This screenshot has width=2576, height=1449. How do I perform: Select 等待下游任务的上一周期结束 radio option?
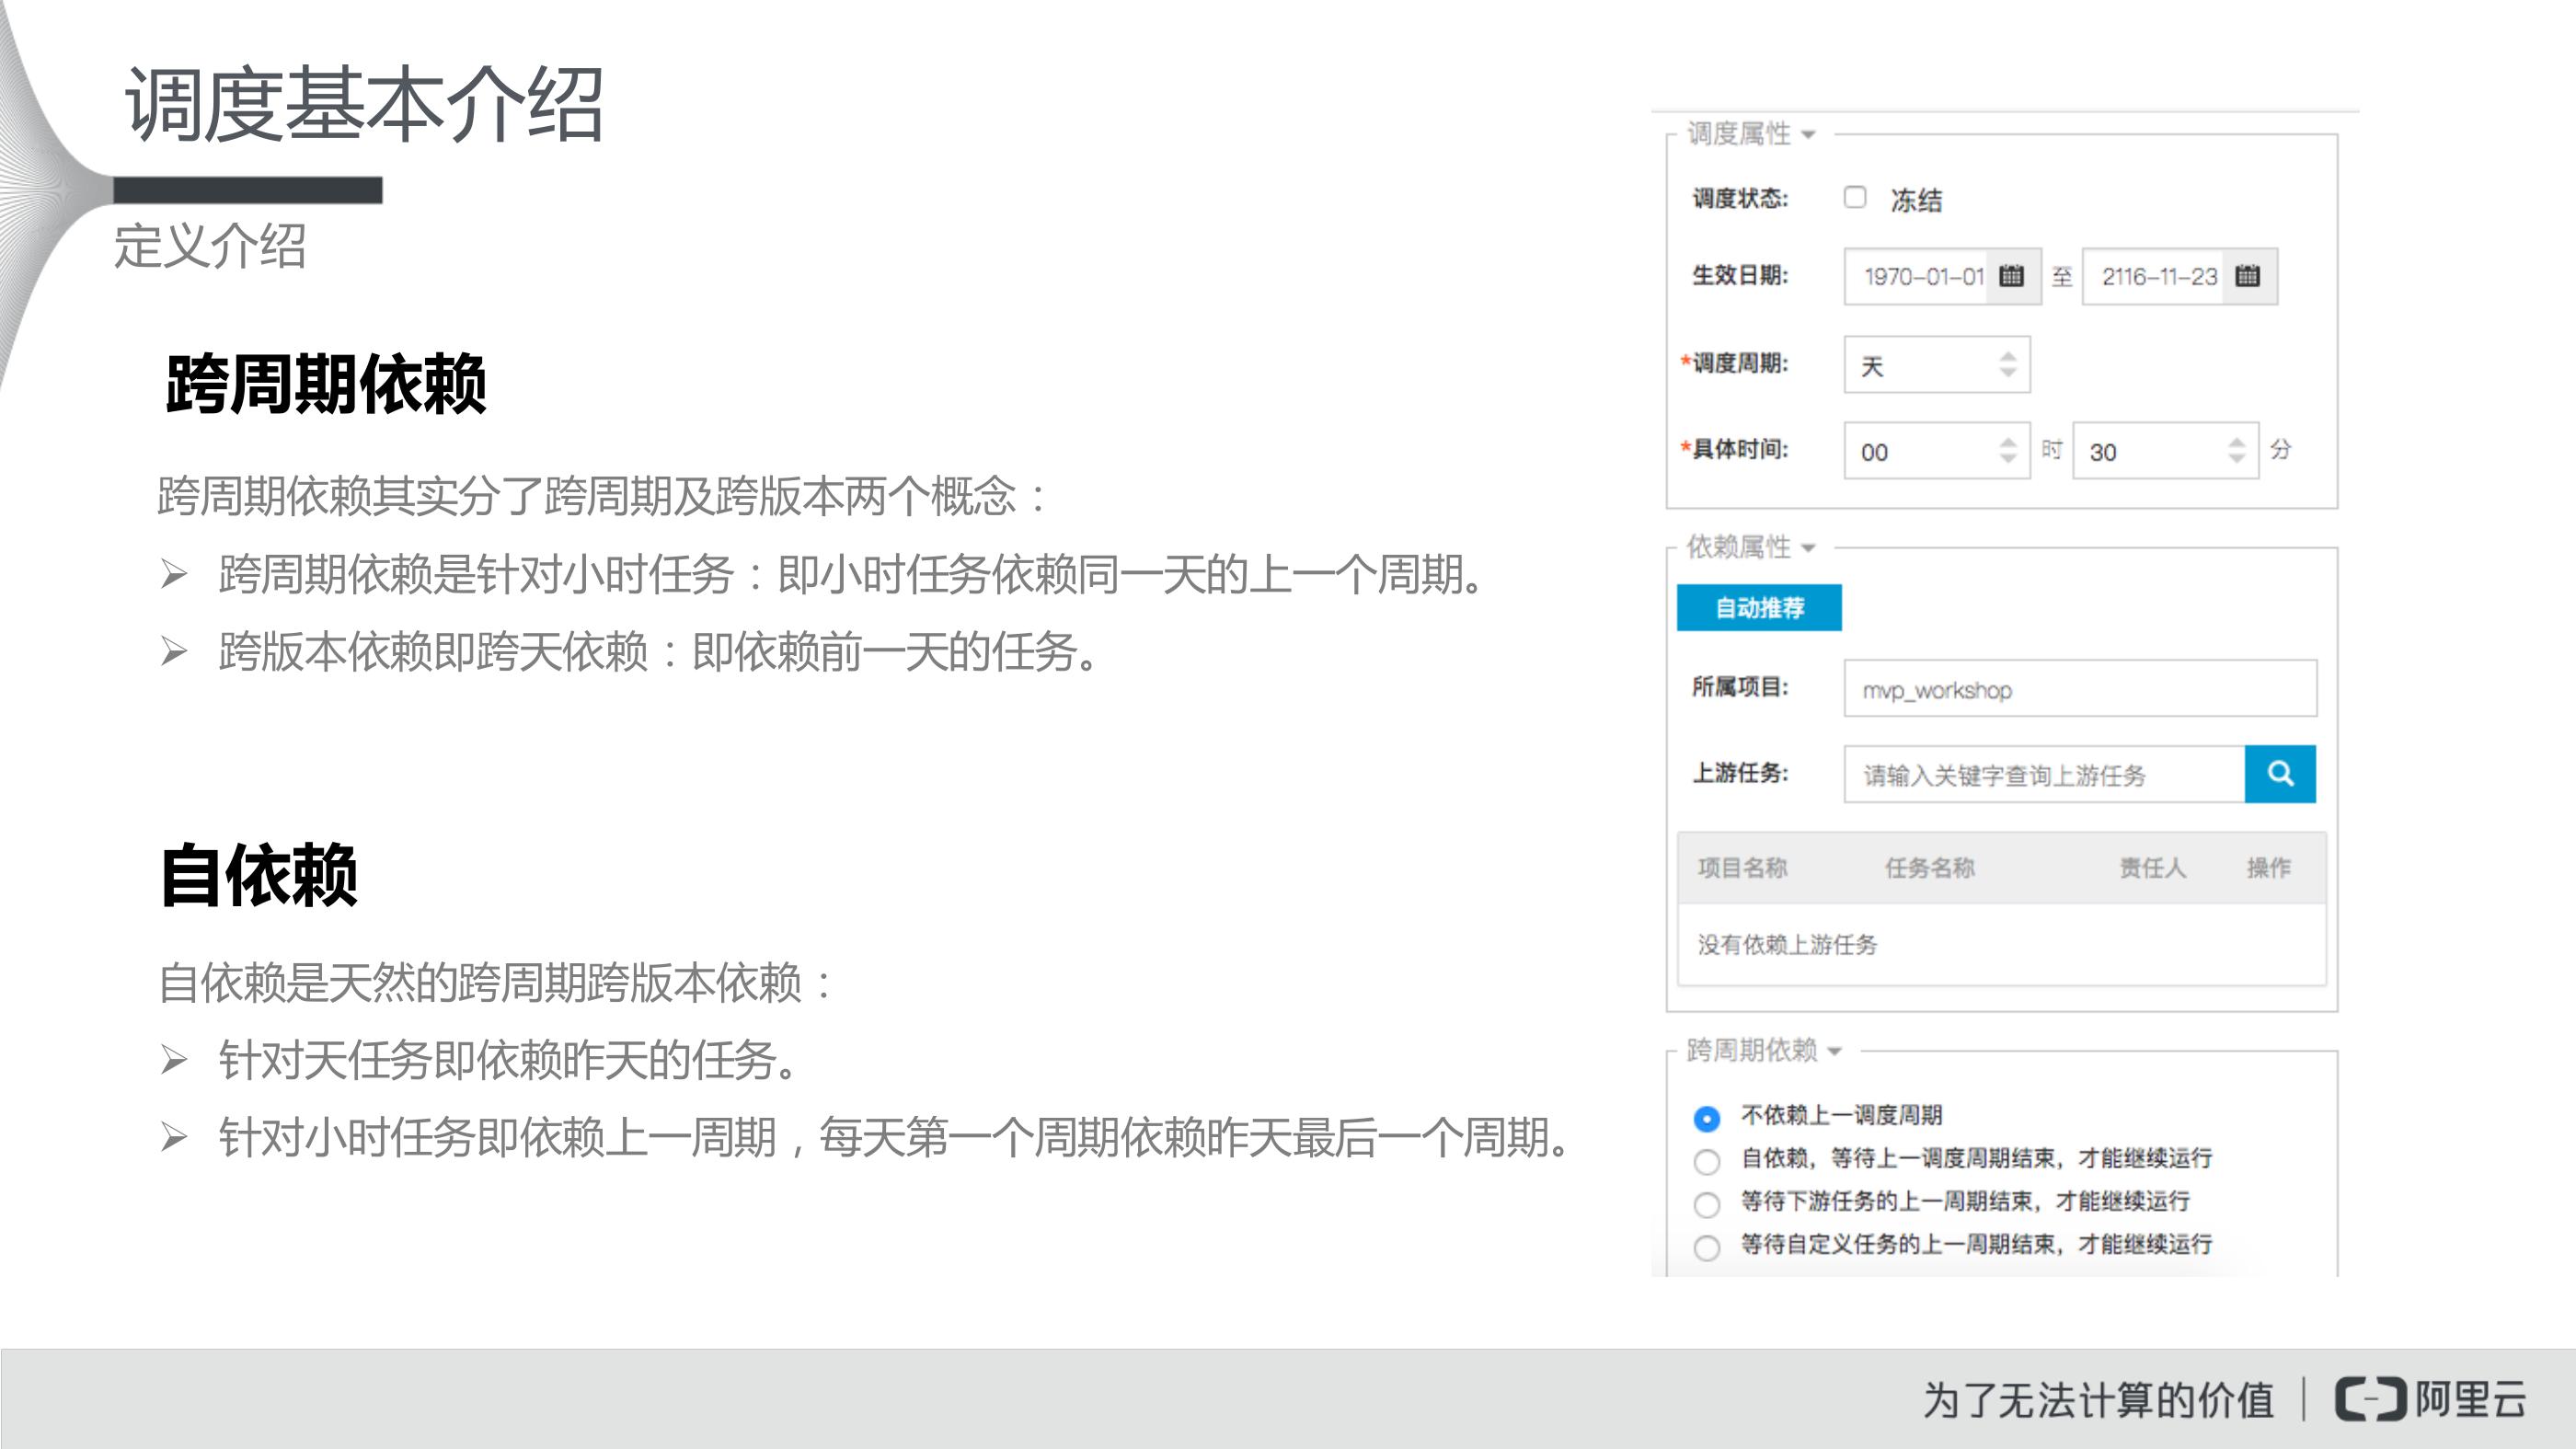click(1707, 1204)
